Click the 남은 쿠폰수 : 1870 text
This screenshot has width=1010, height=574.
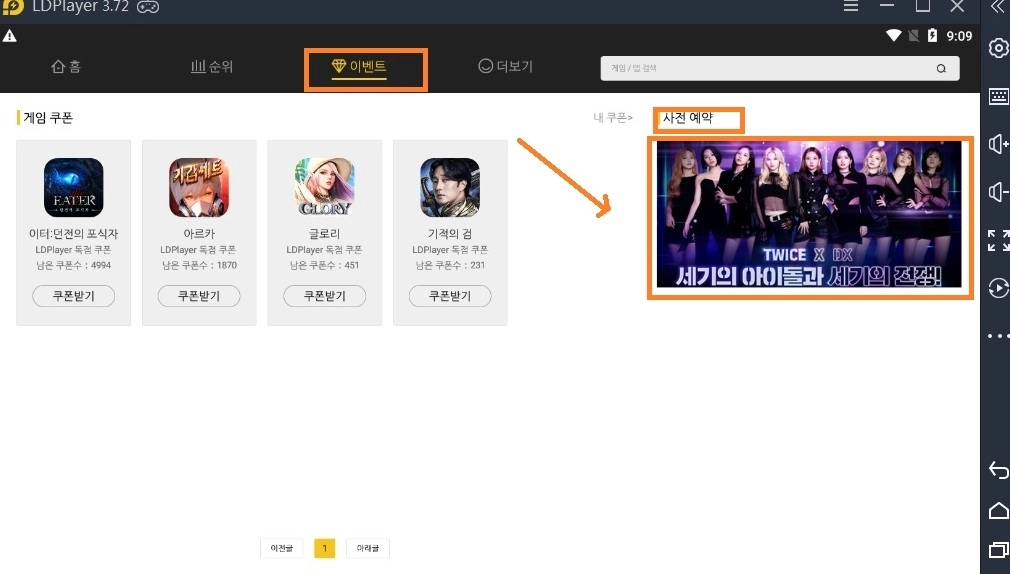(x=199, y=265)
